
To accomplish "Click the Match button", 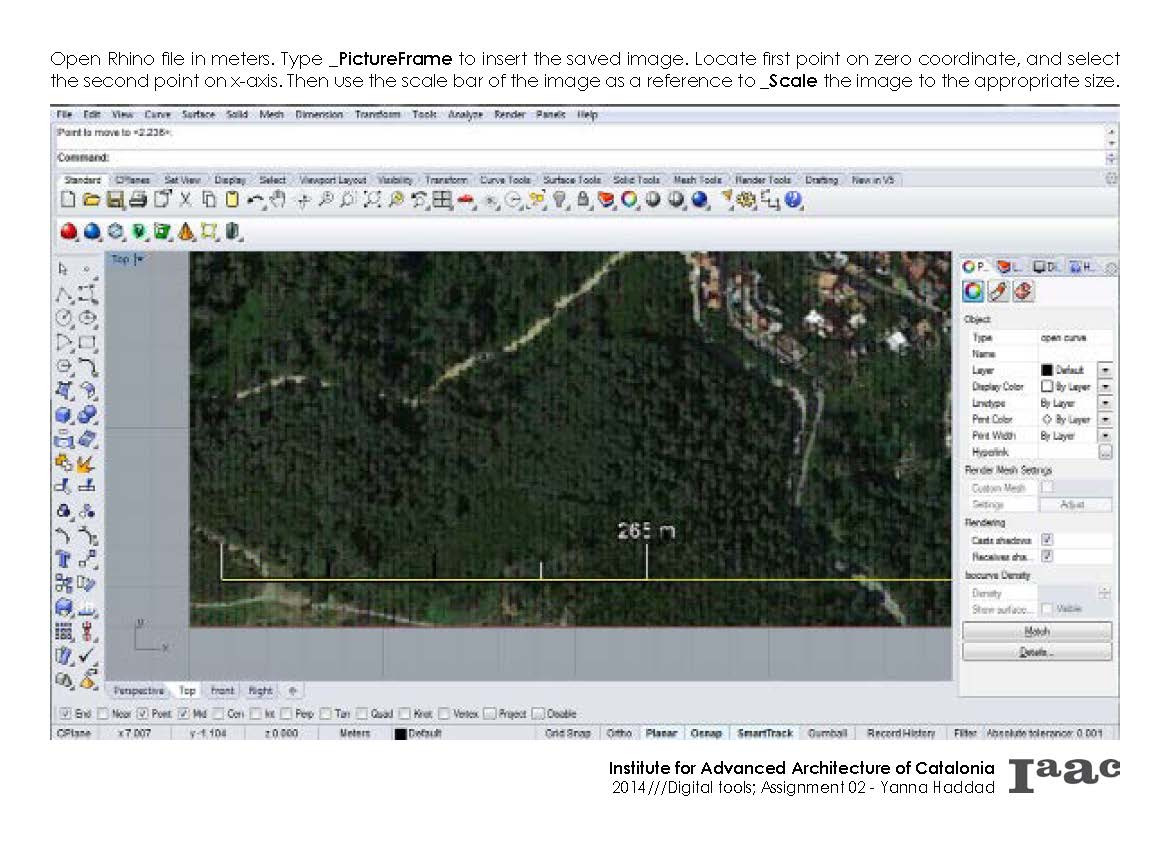I will coord(1036,632).
